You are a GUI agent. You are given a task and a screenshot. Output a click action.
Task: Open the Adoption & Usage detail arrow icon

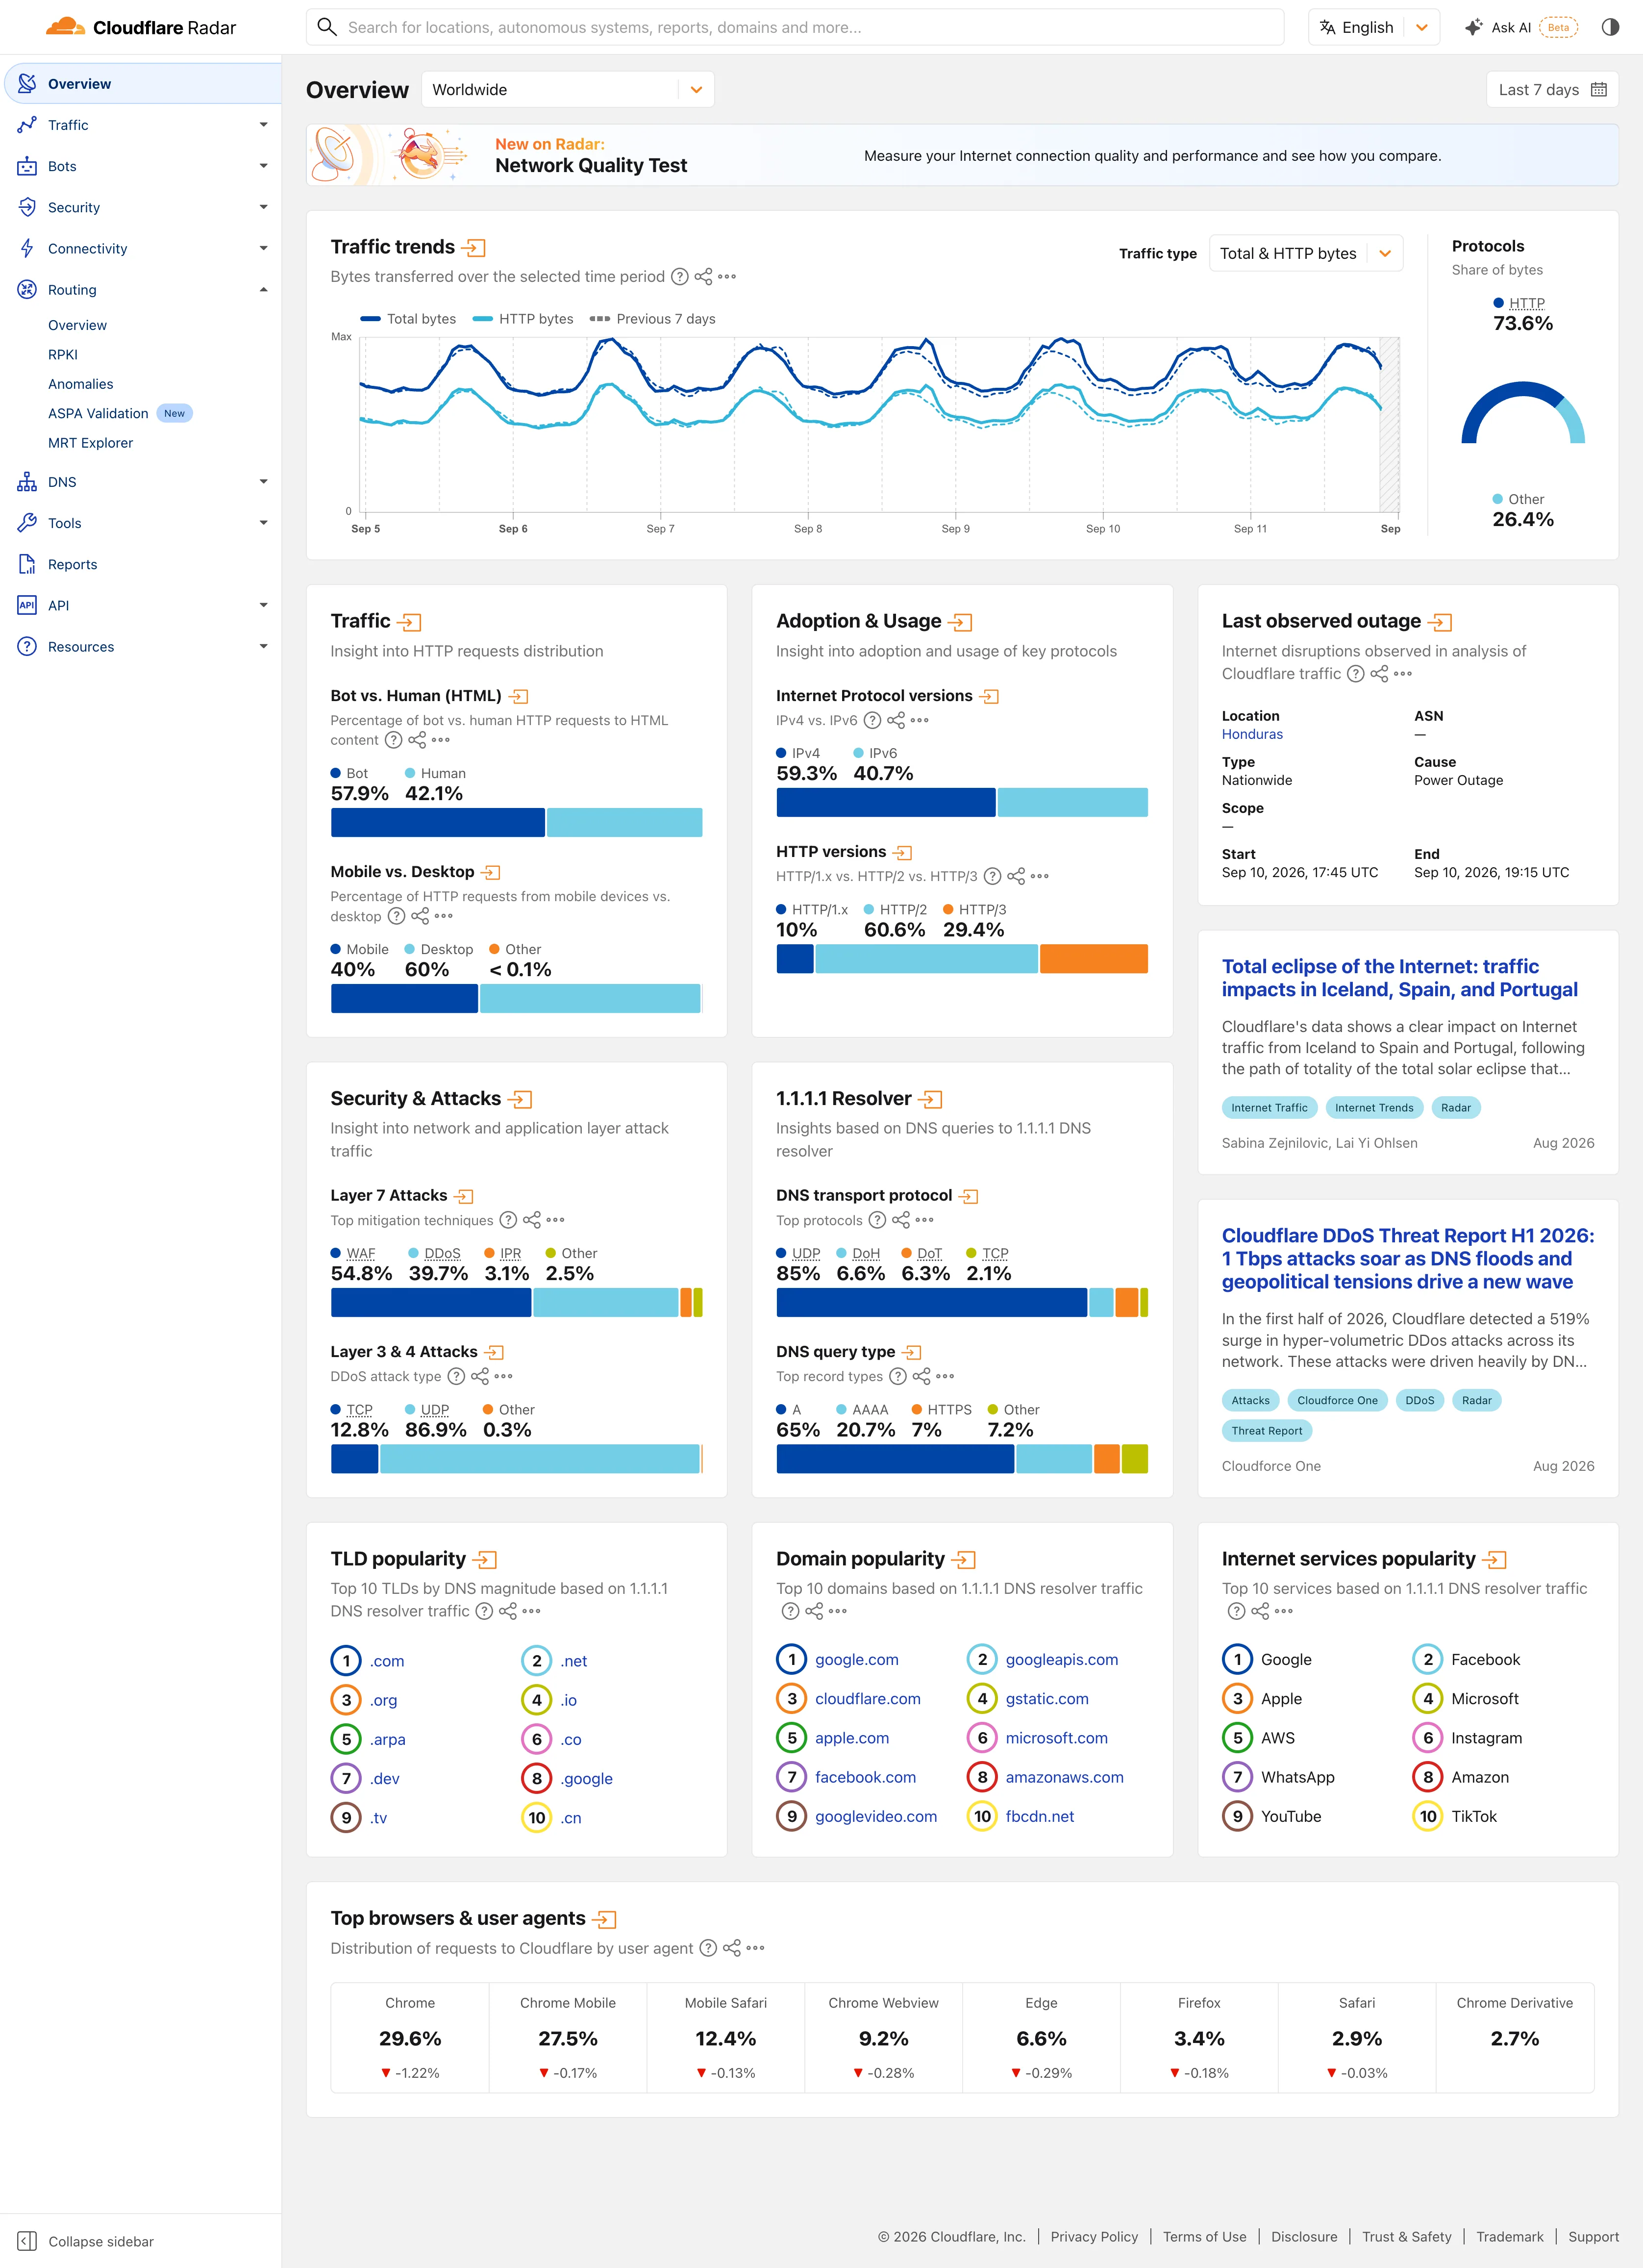click(x=961, y=622)
